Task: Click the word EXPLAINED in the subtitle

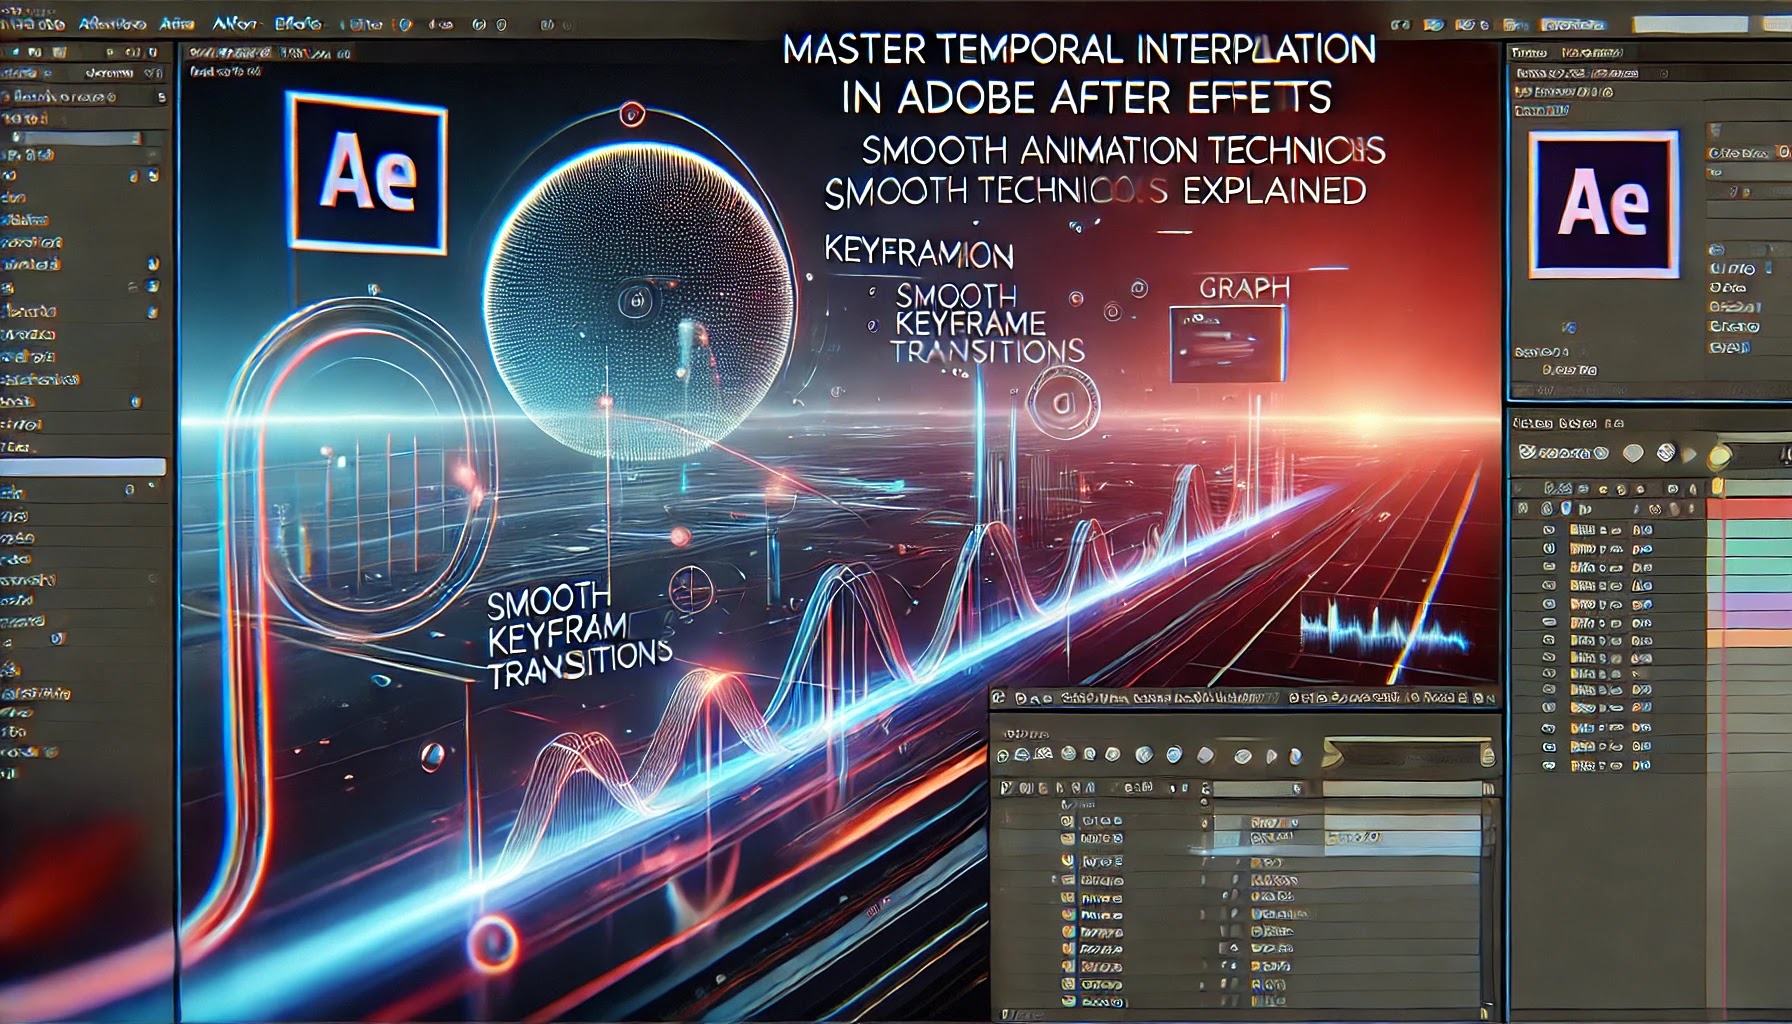Action: (1274, 190)
